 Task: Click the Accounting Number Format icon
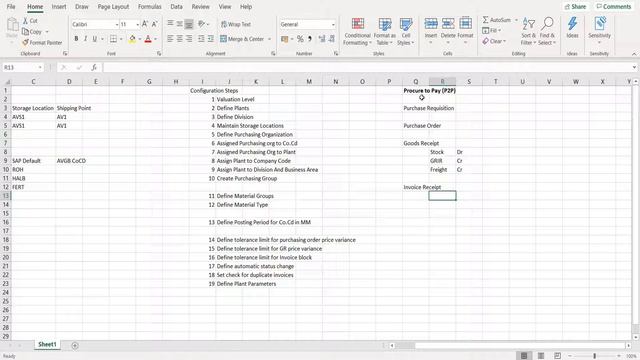284,39
